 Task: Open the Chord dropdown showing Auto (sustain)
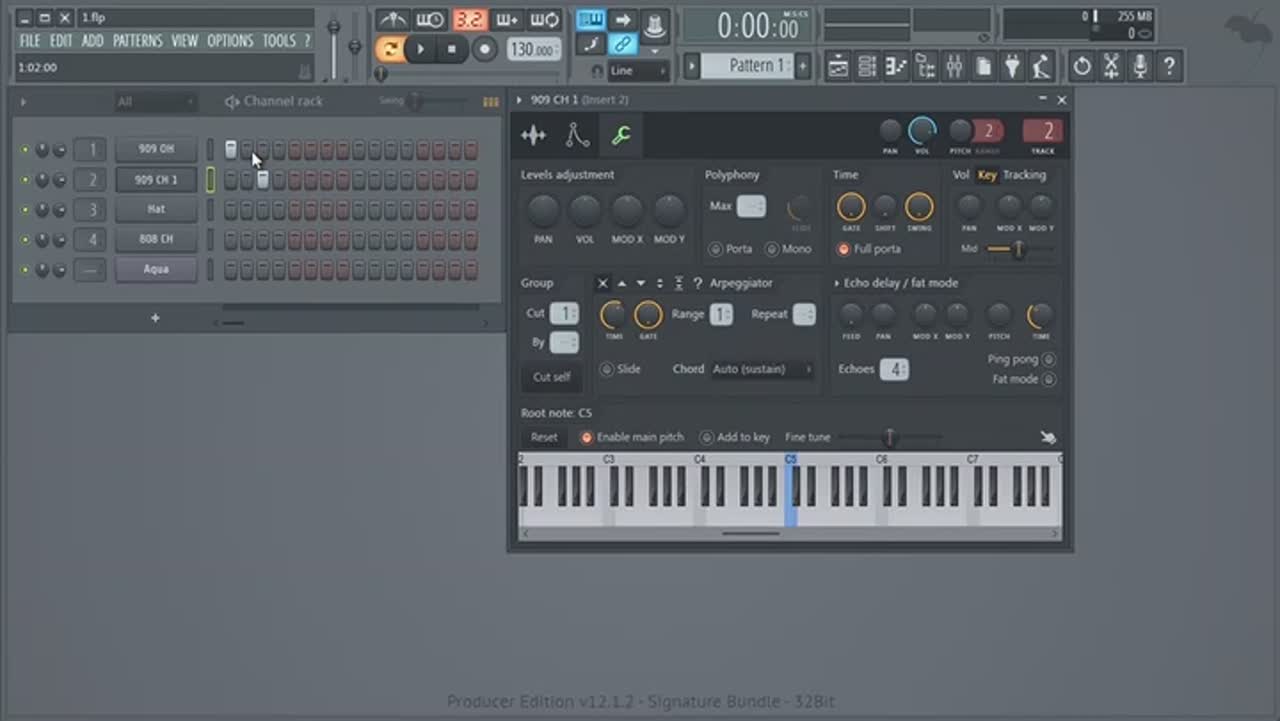pyautogui.click(x=761, y=369)
